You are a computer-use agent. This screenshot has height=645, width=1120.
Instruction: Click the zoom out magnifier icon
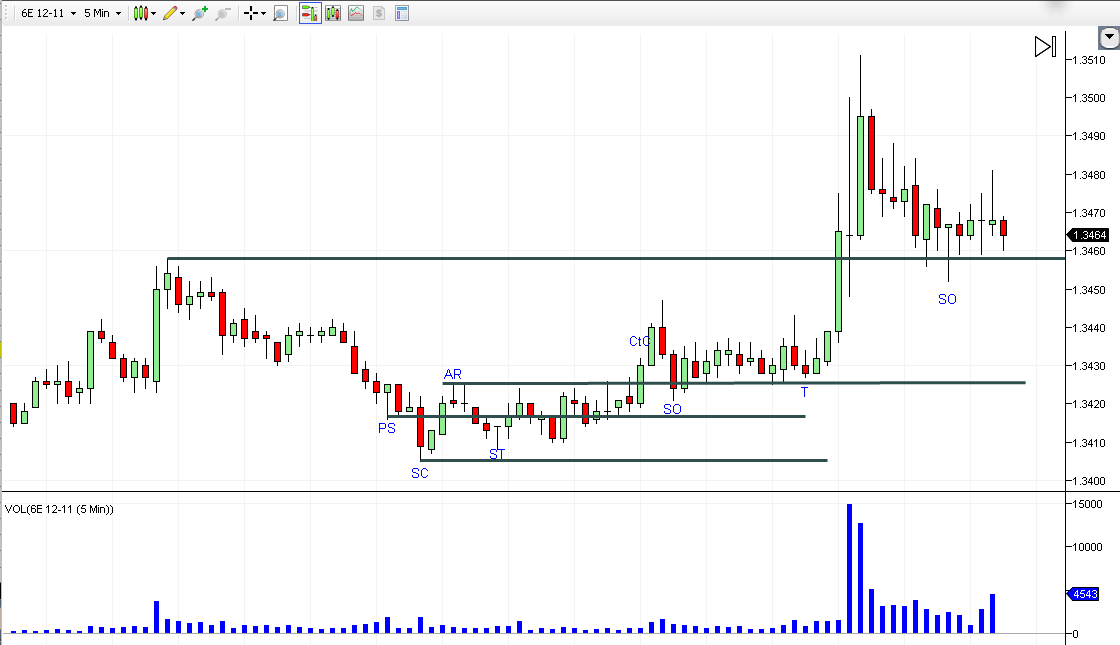point(222,13)
